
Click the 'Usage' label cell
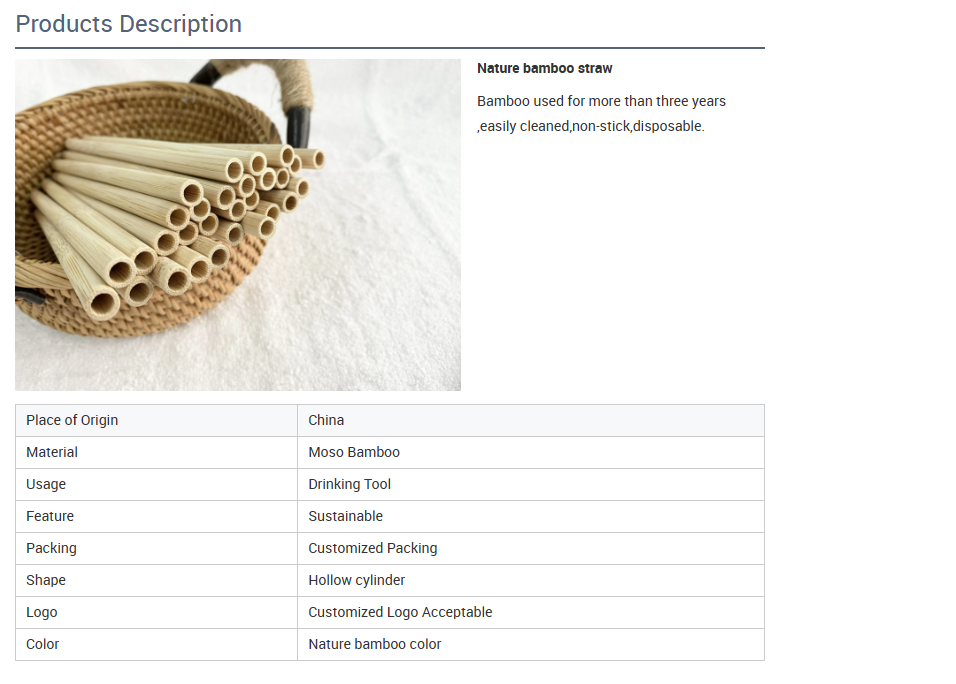[x=156, y=485]
